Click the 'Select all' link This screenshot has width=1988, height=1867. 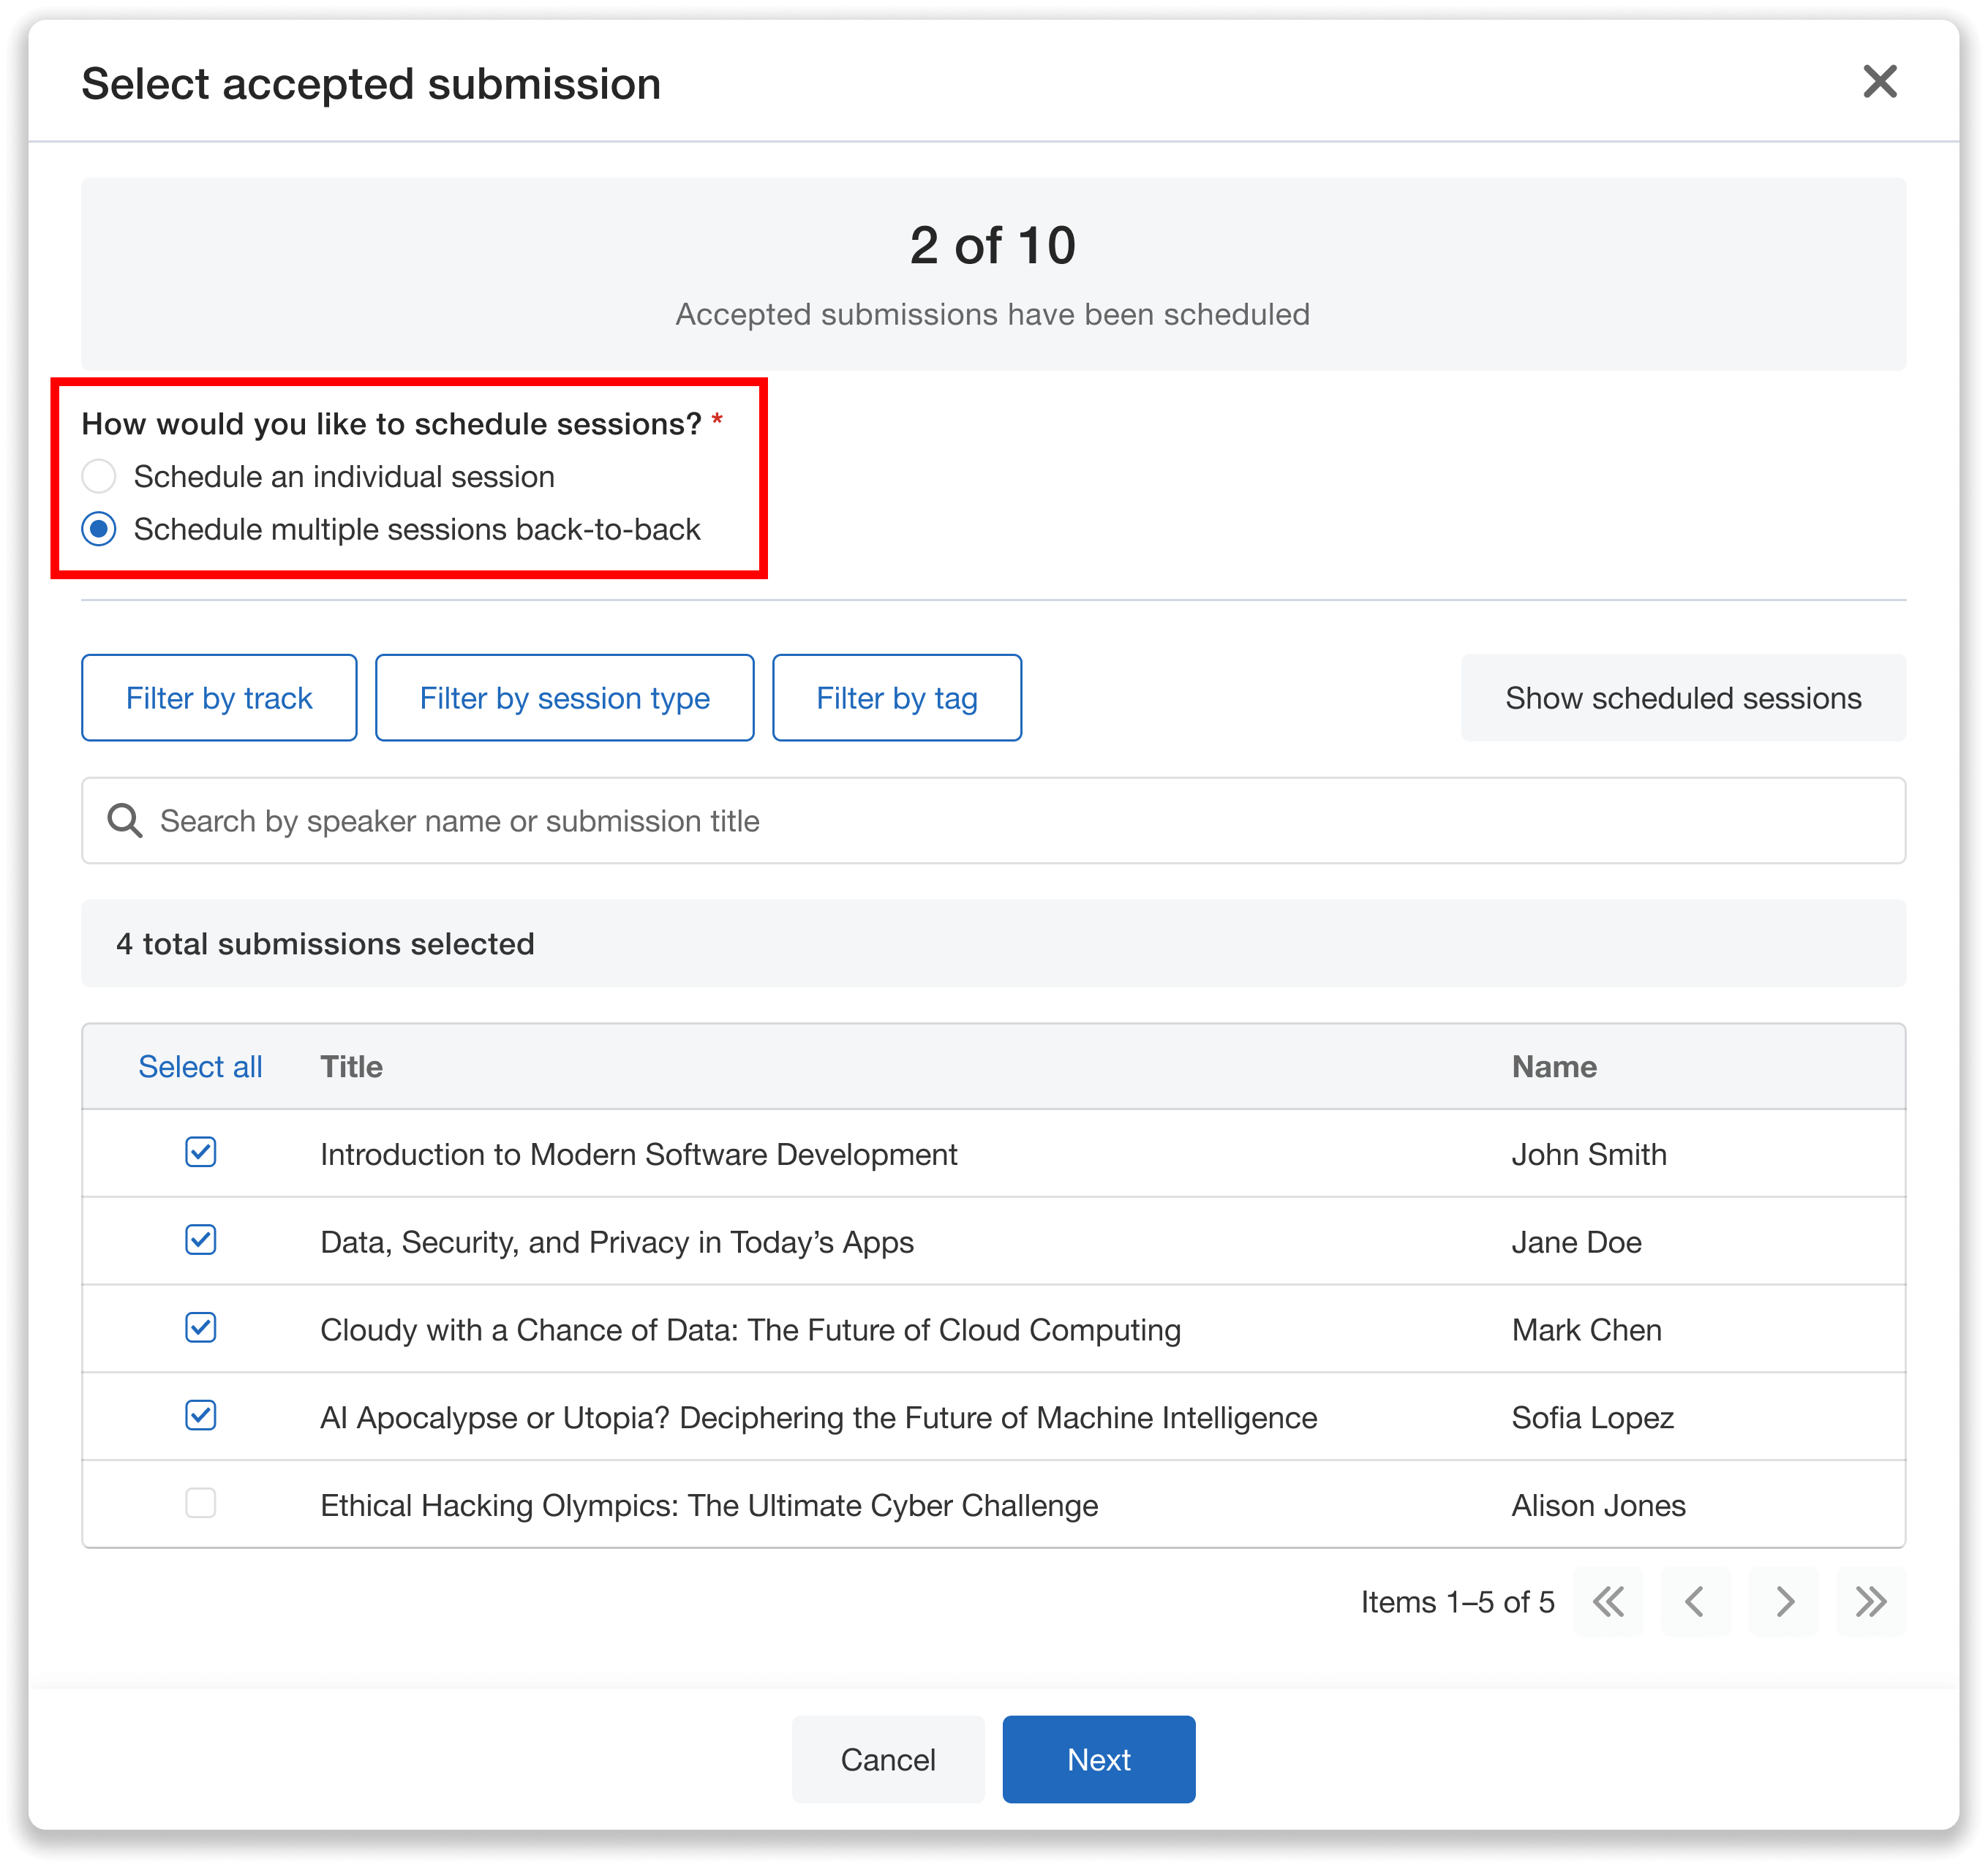(200, 1066)
